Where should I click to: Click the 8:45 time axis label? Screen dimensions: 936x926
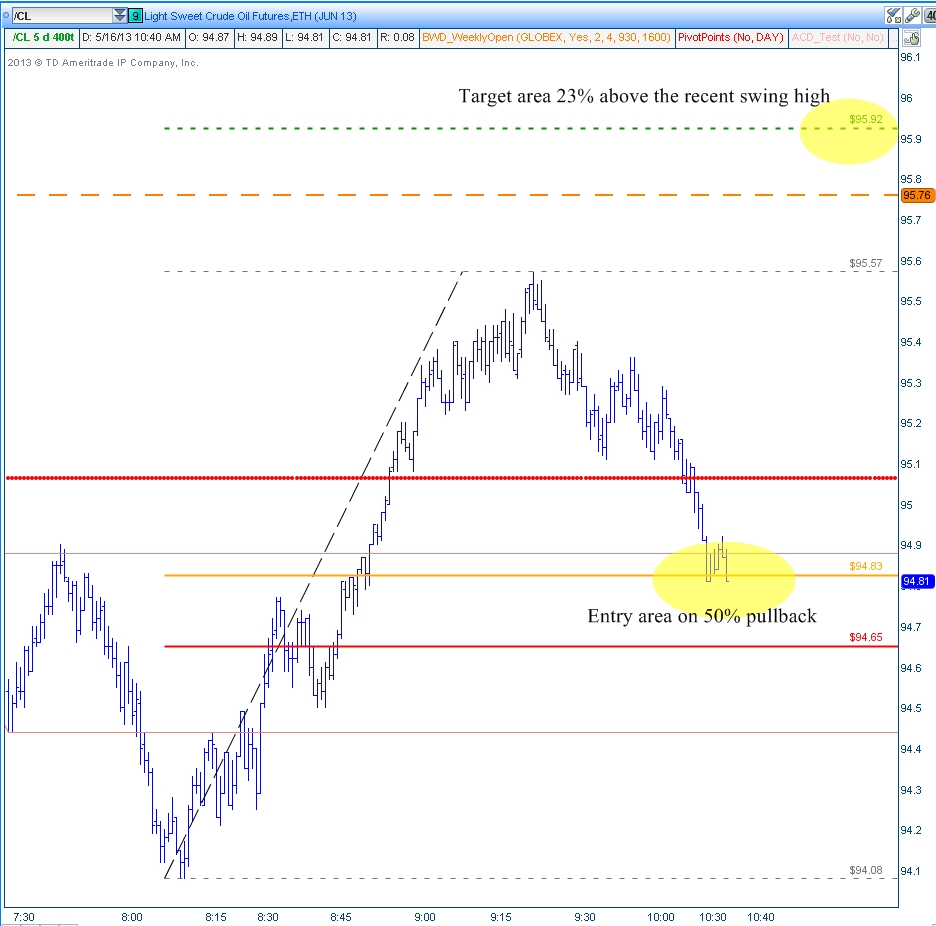(341, 917)
